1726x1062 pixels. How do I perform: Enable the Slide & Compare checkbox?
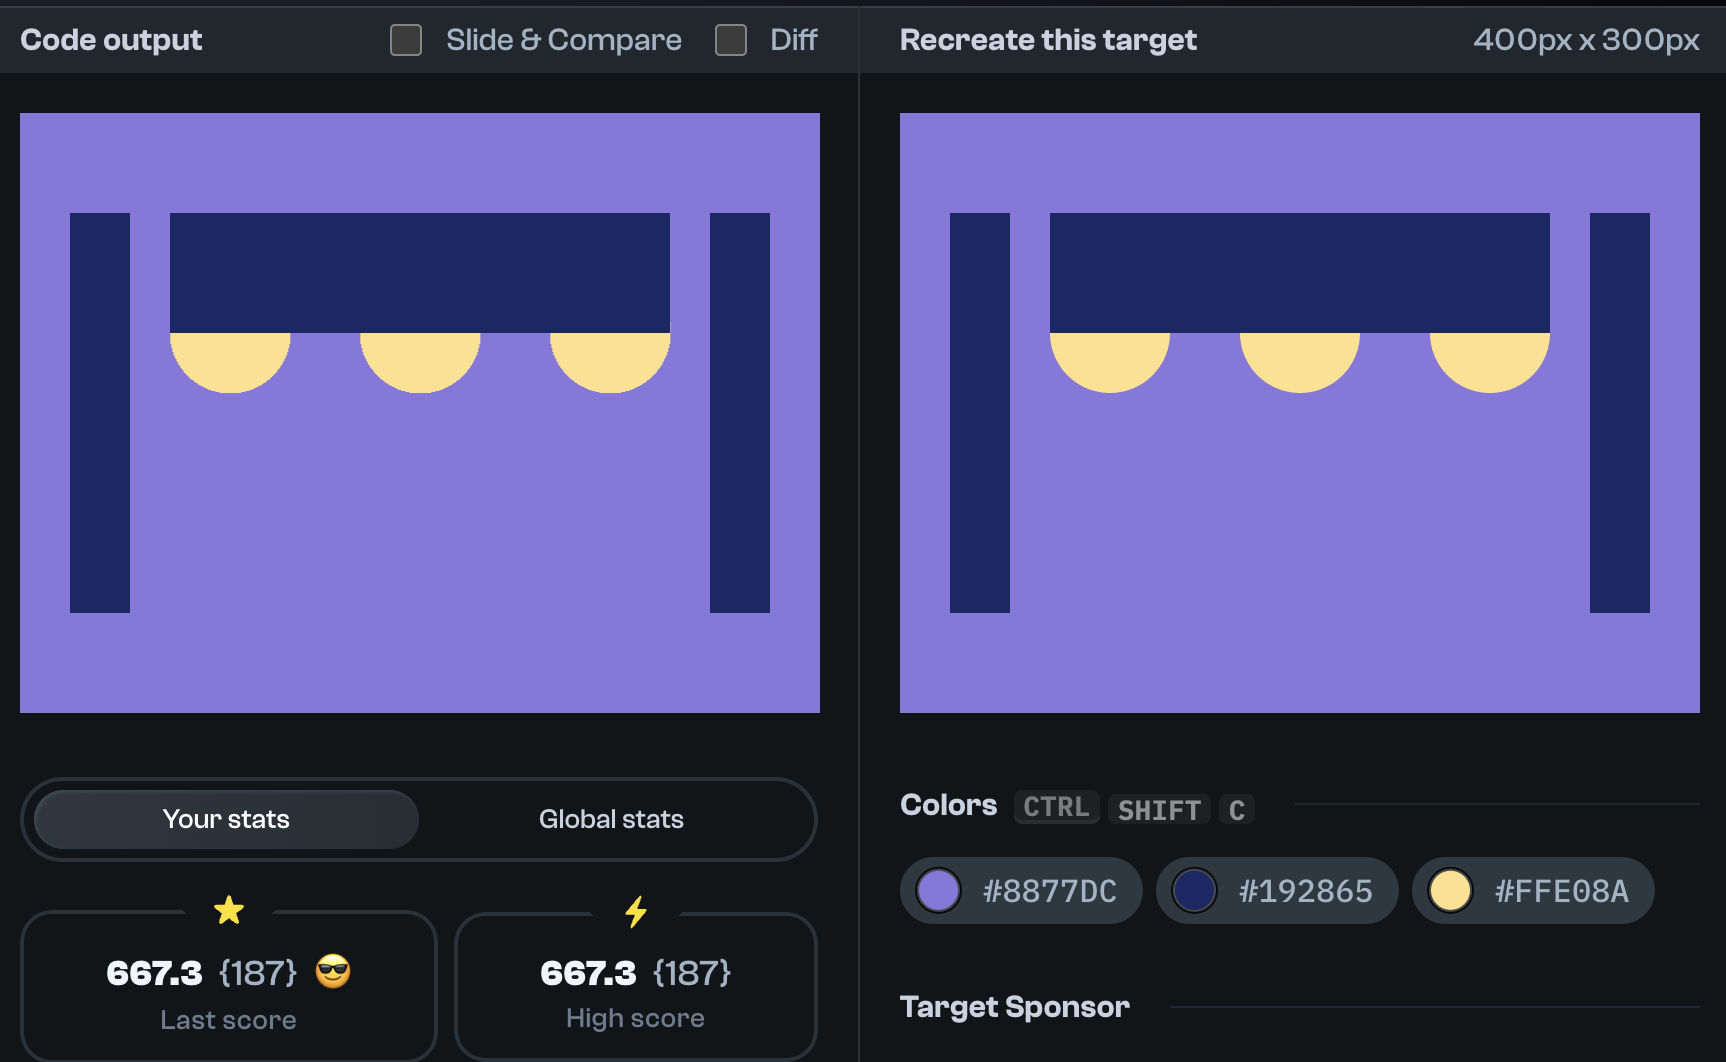pos(406,40)
